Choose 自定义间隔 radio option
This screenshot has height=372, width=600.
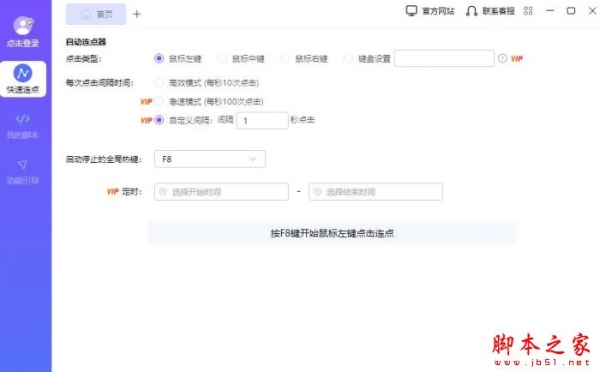[x=159, y=120]
